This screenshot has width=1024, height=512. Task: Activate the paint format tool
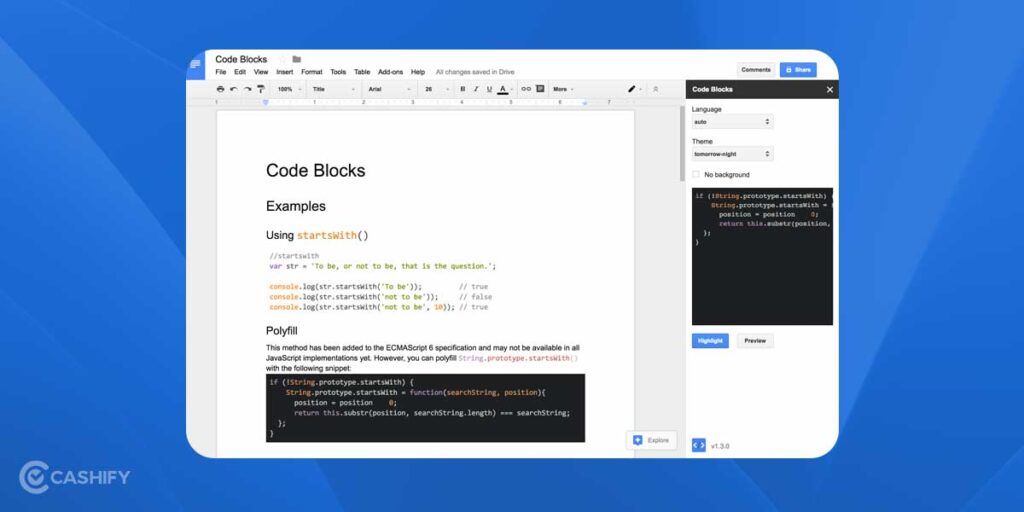tap(261, 89)
